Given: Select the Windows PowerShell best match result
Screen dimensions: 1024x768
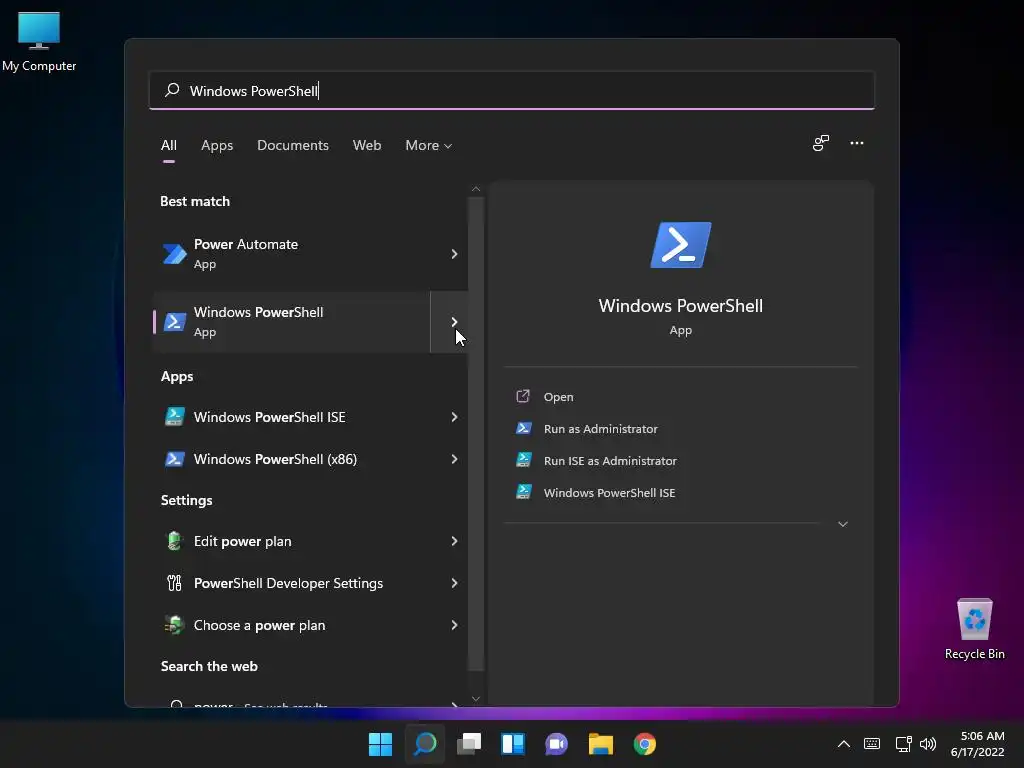Looking at the screenshot, I should pyautogui.click(x=291, y=321).
